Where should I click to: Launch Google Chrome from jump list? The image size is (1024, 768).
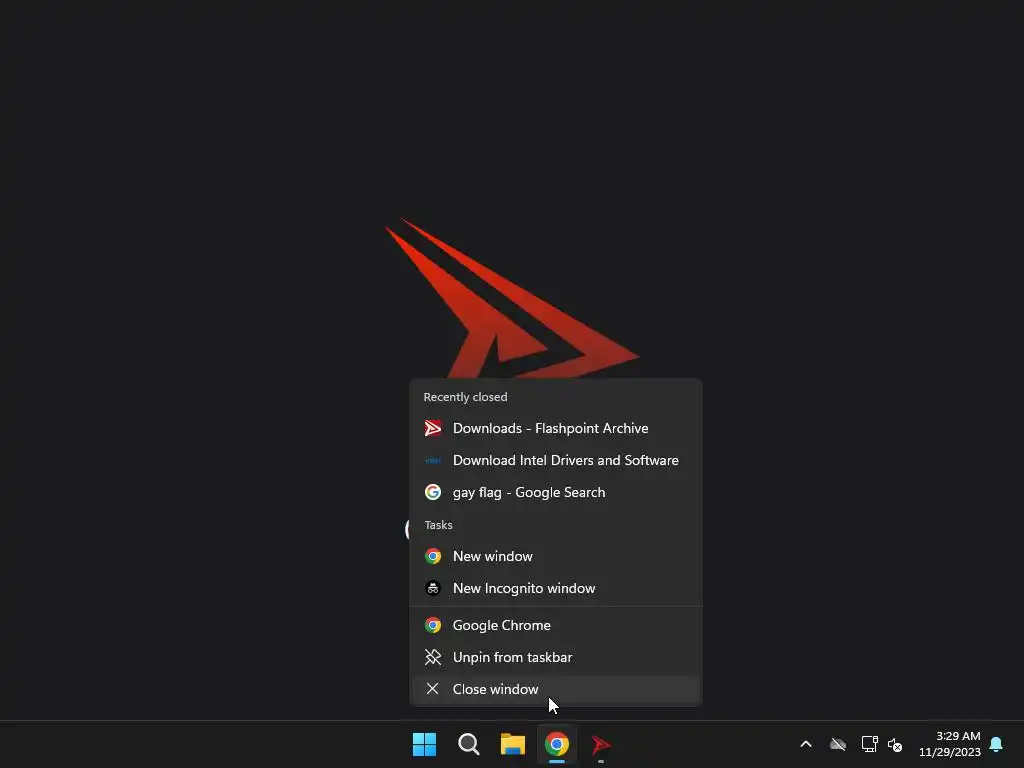pos(556,626)
